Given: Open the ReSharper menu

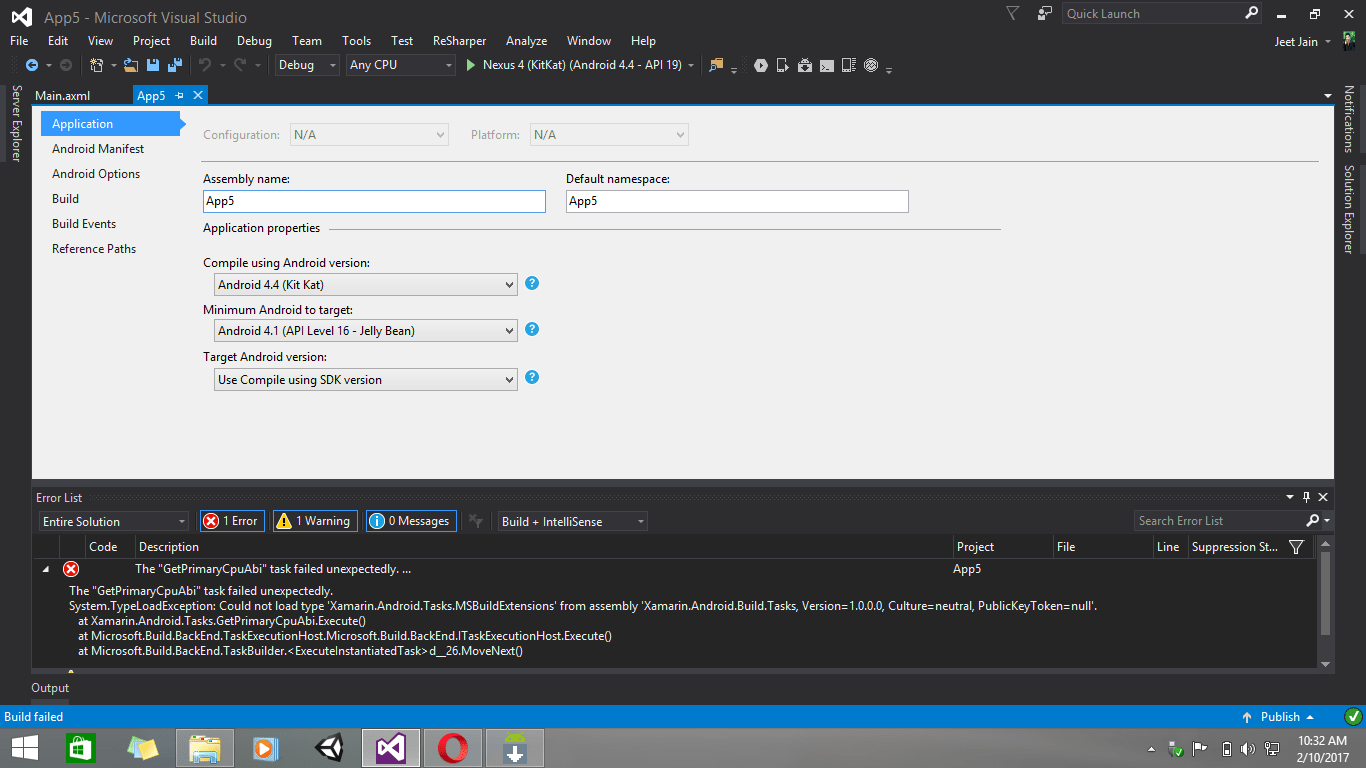Looking at the screenshot, I should pos(459,41).
